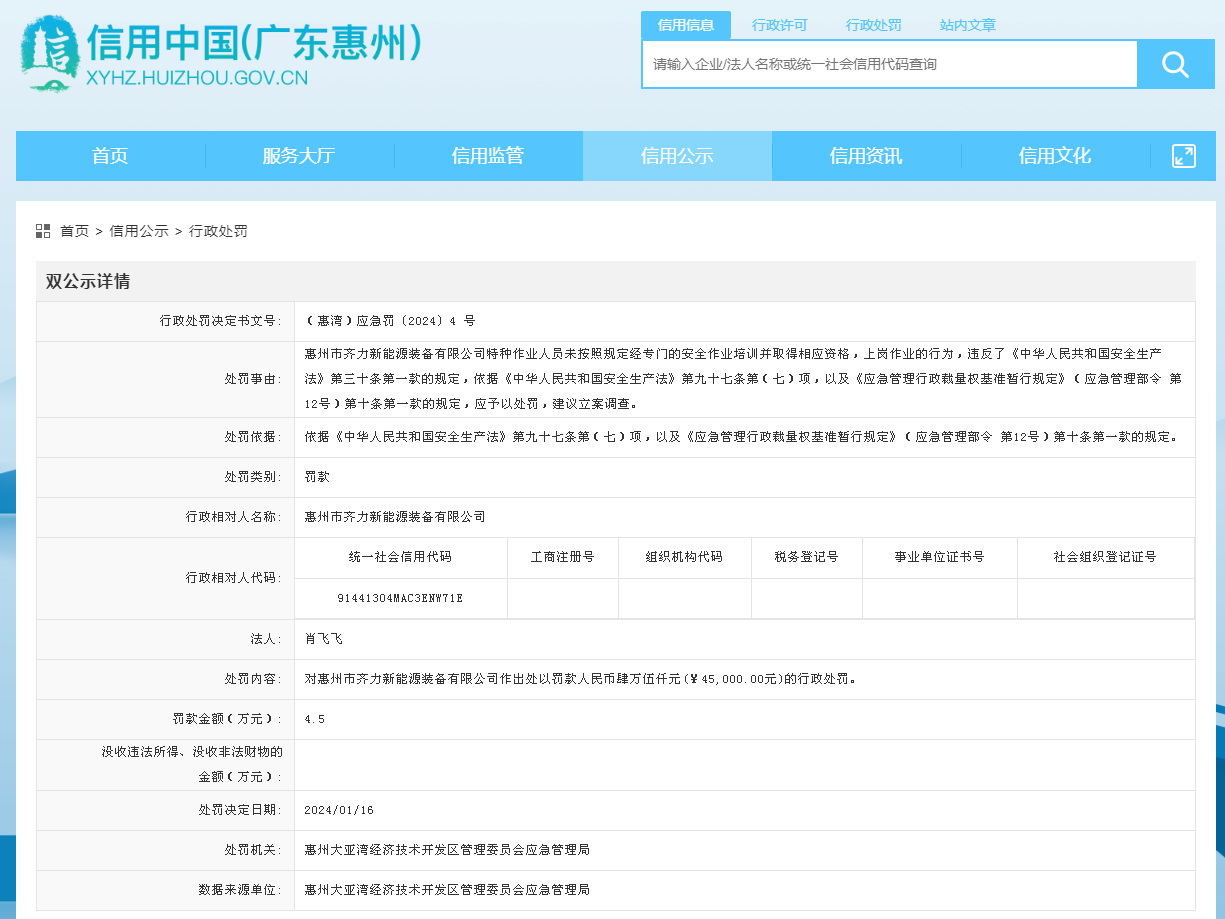Image resolution: width=1225 pixels, height=919 pixels.
Task: Click the 税务登记号 column header
Action: coord(806,557)
